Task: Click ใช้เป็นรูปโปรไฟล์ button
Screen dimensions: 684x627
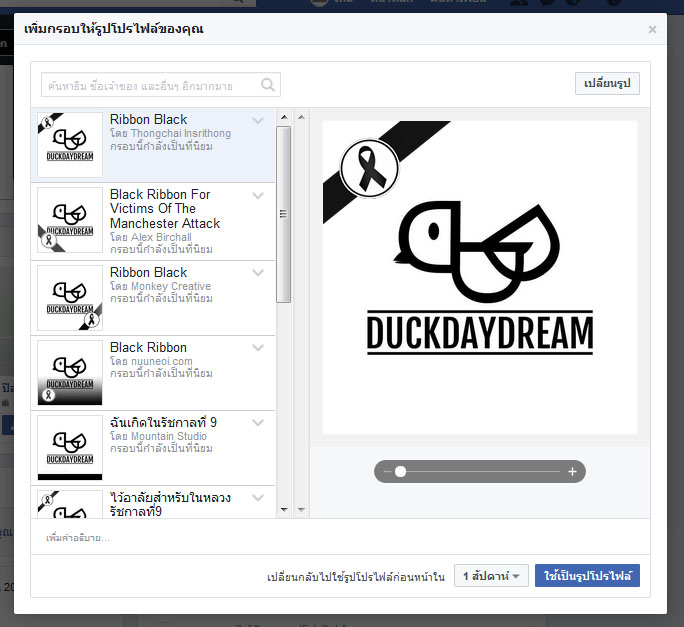Action: 587,576
